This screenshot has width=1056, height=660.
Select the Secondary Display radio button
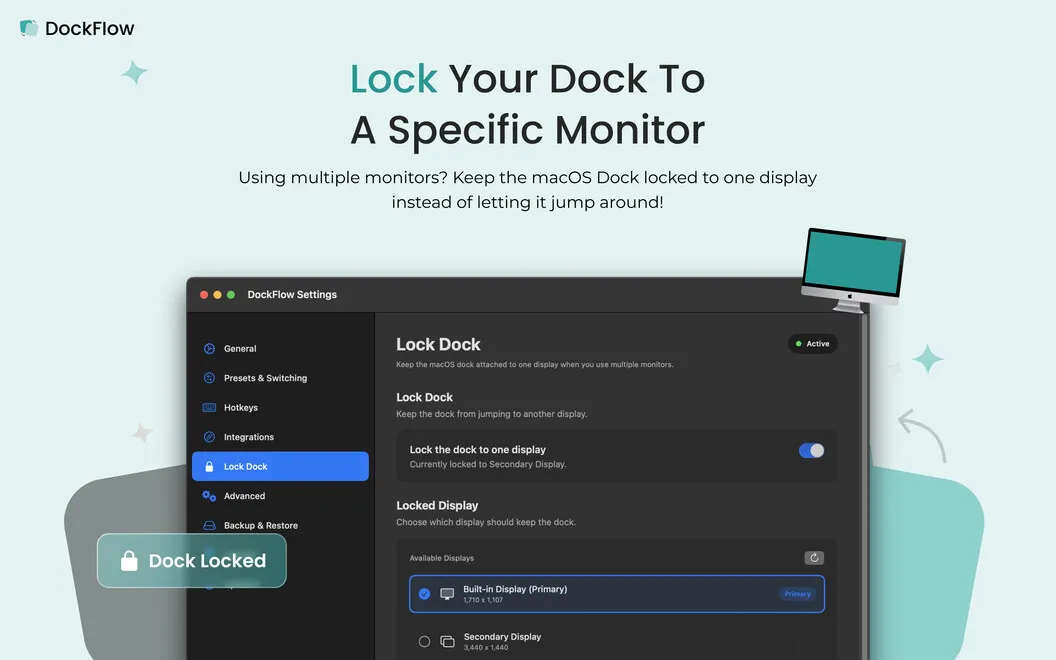[424, 642]
